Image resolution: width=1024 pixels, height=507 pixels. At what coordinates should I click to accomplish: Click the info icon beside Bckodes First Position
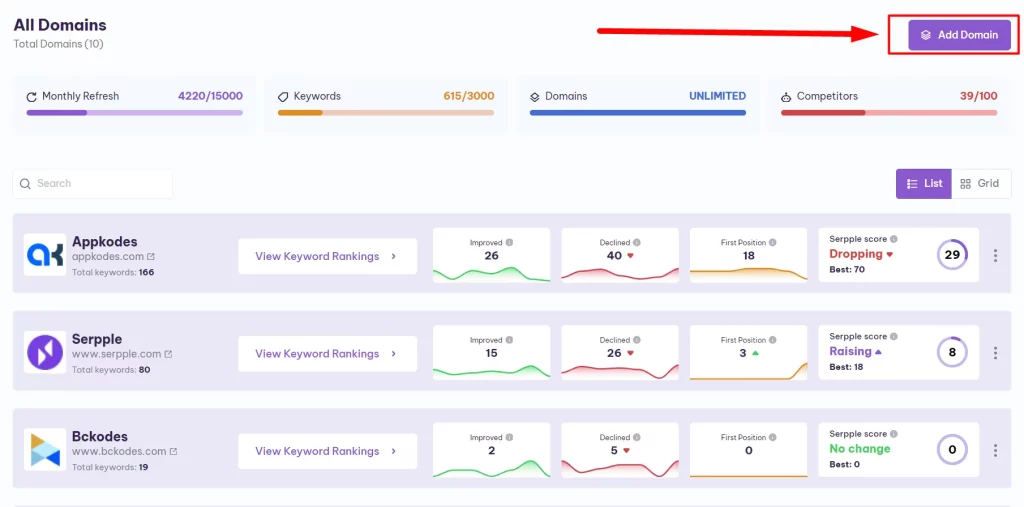point(773,437)
